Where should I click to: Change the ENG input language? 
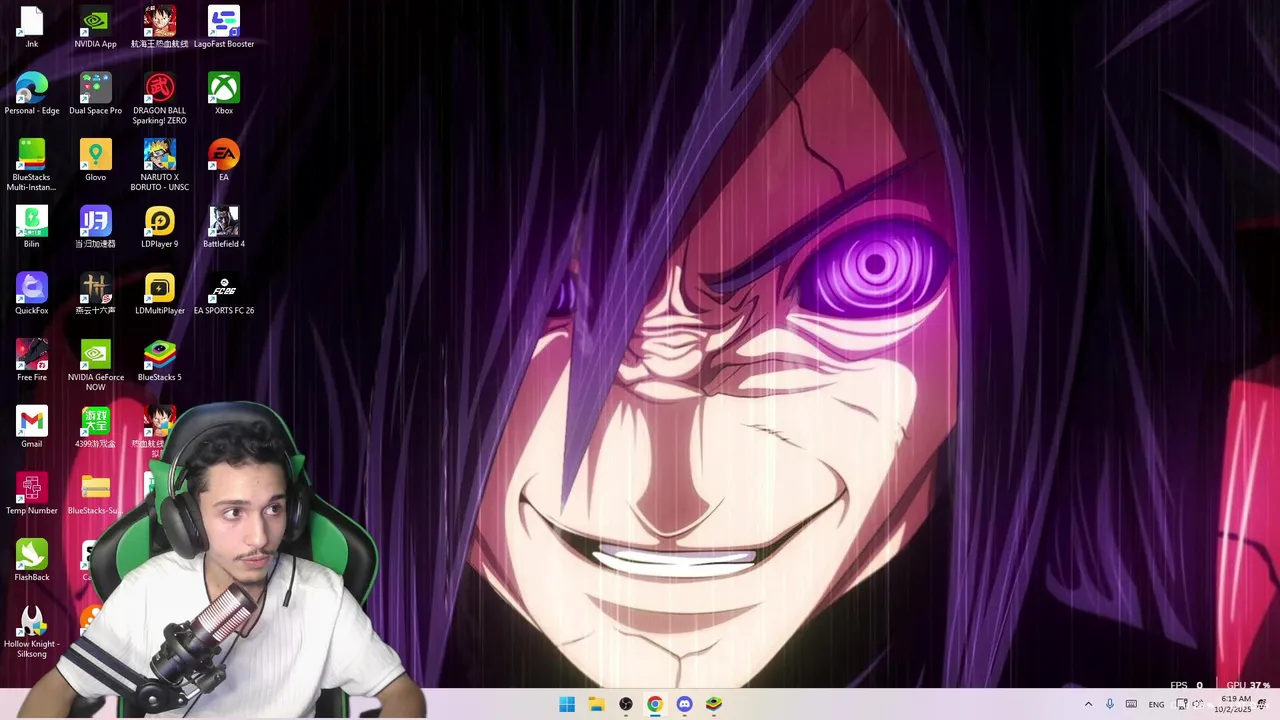pyautogui.click(x=1156, y=704)
